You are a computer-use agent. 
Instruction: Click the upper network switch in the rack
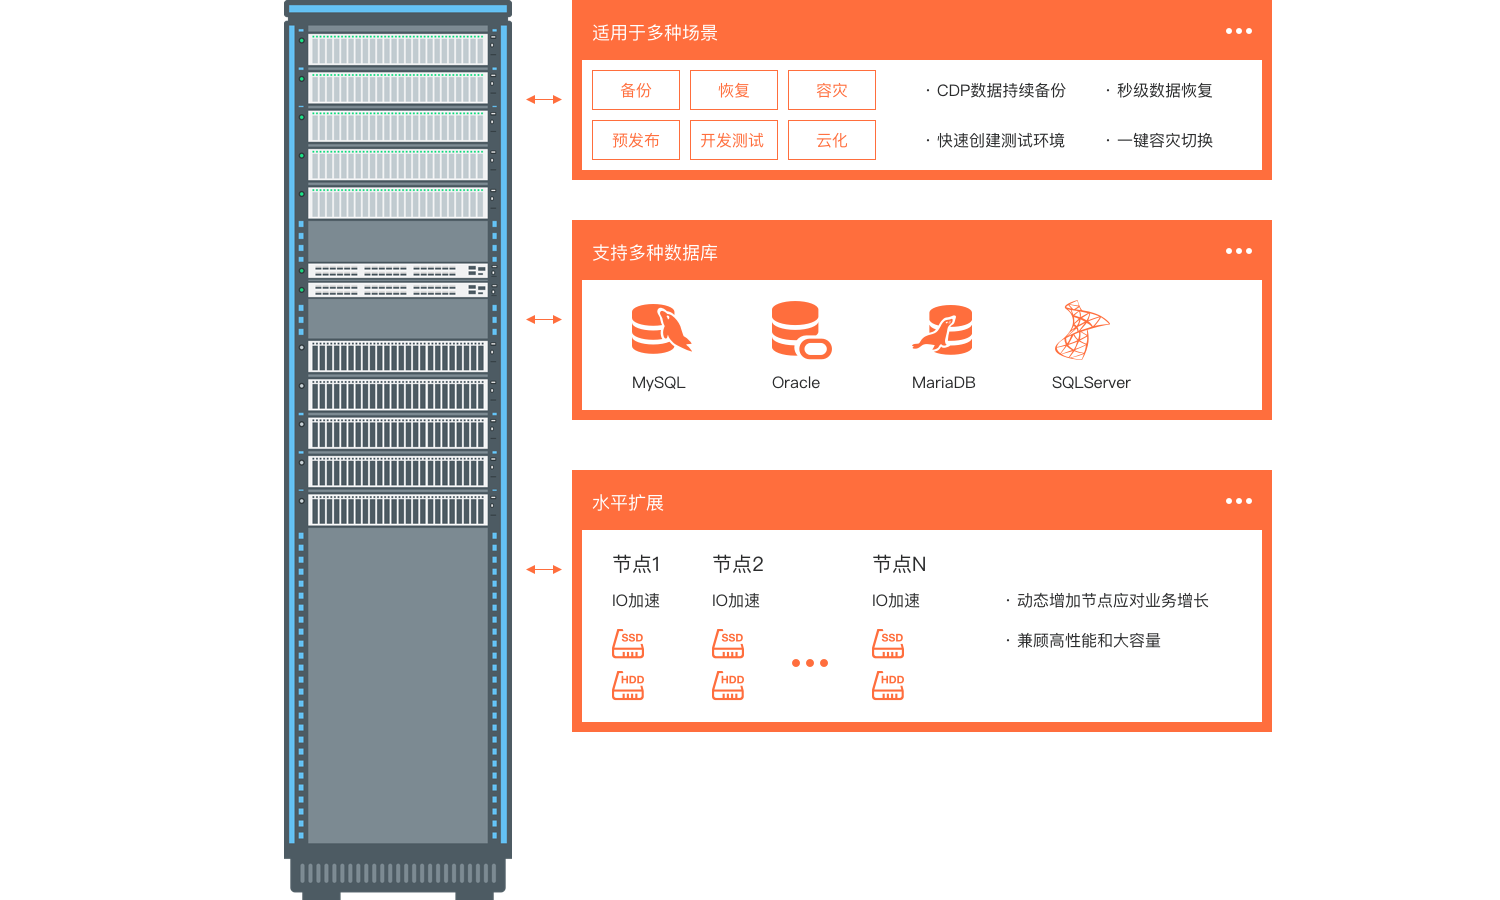click(x=398, y=271)
